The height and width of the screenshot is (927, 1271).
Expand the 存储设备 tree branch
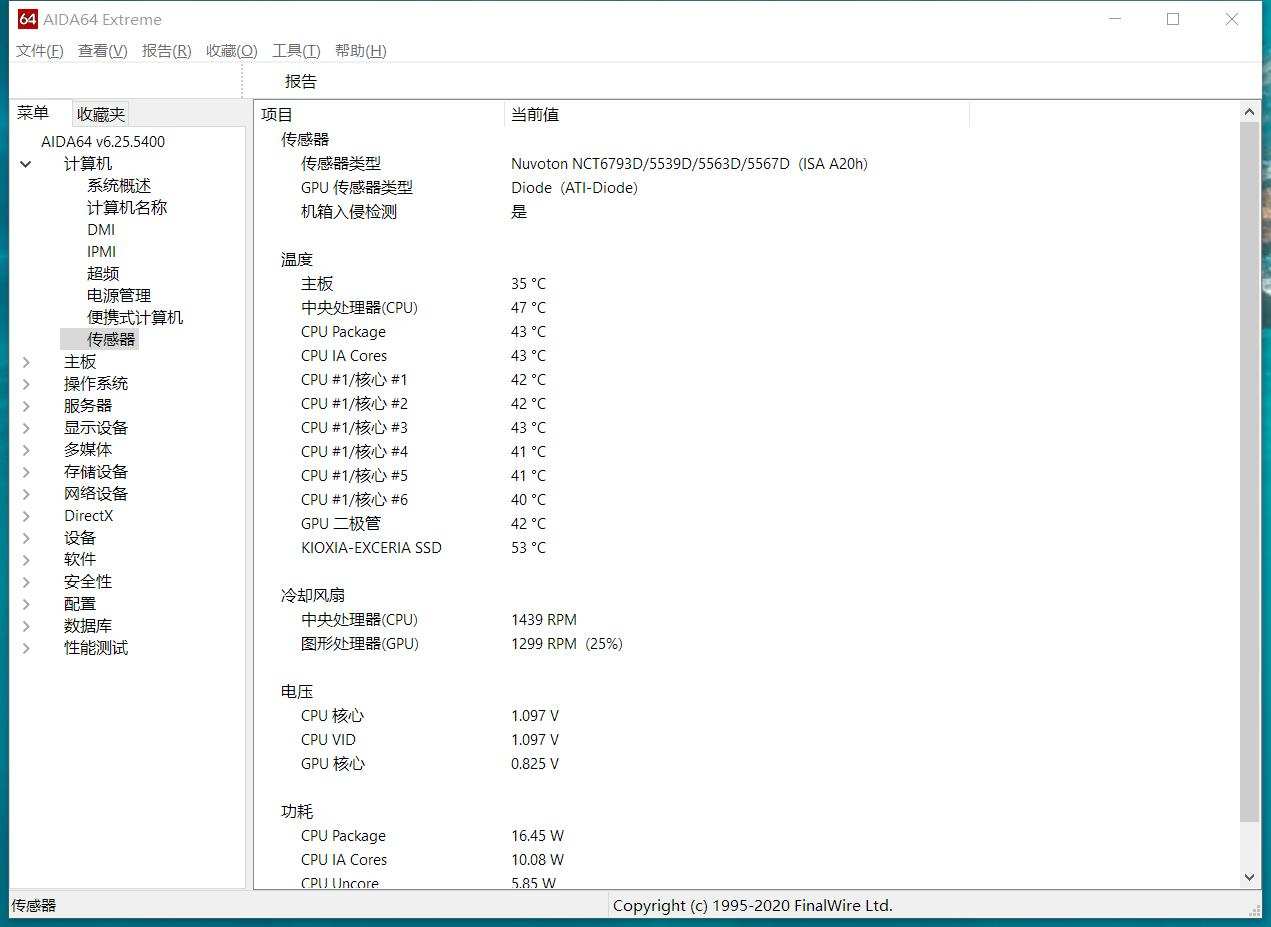tap(25, 471)
